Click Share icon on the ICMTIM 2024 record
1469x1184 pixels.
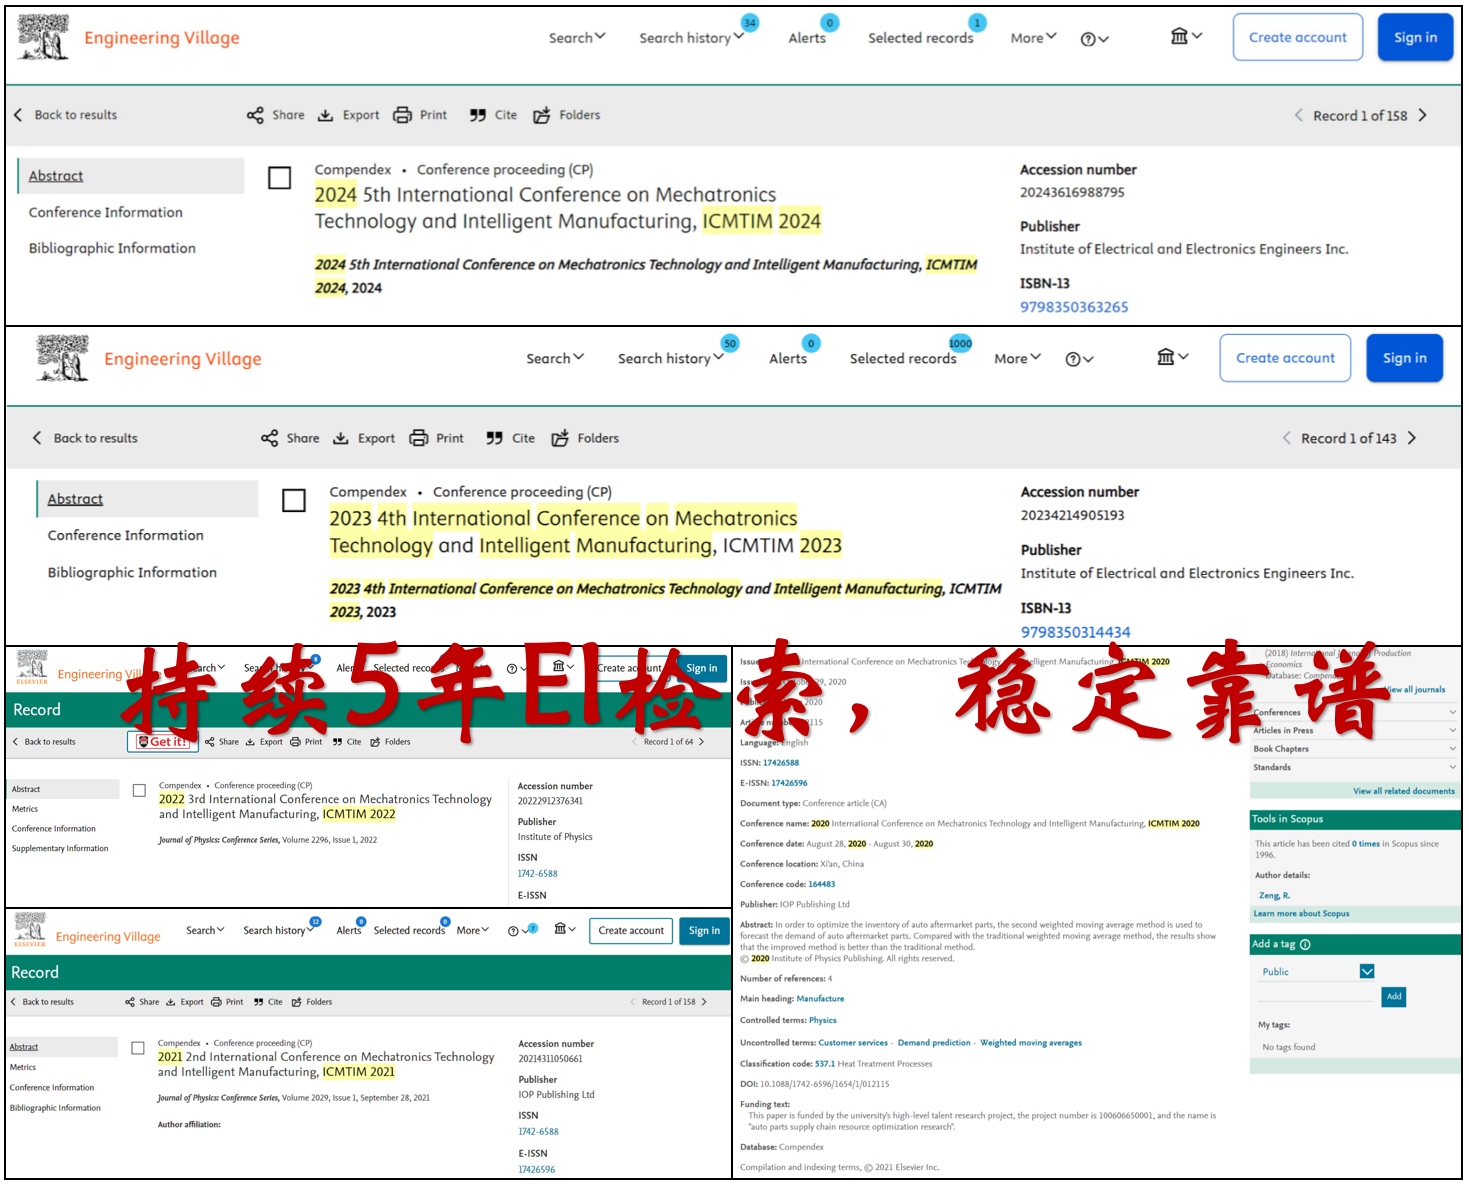coord(255,115)
